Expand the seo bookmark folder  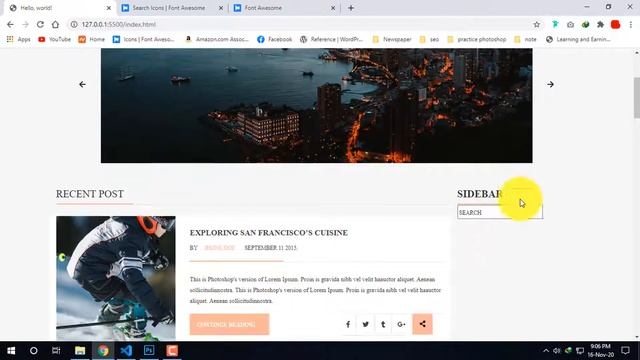pyautogui.click(x=429, y=39)
